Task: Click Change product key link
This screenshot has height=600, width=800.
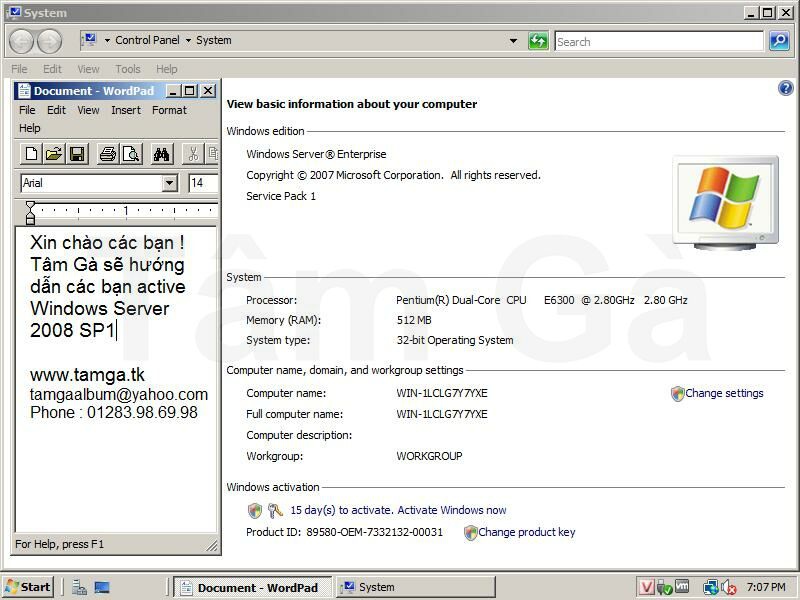Action: 527,532
